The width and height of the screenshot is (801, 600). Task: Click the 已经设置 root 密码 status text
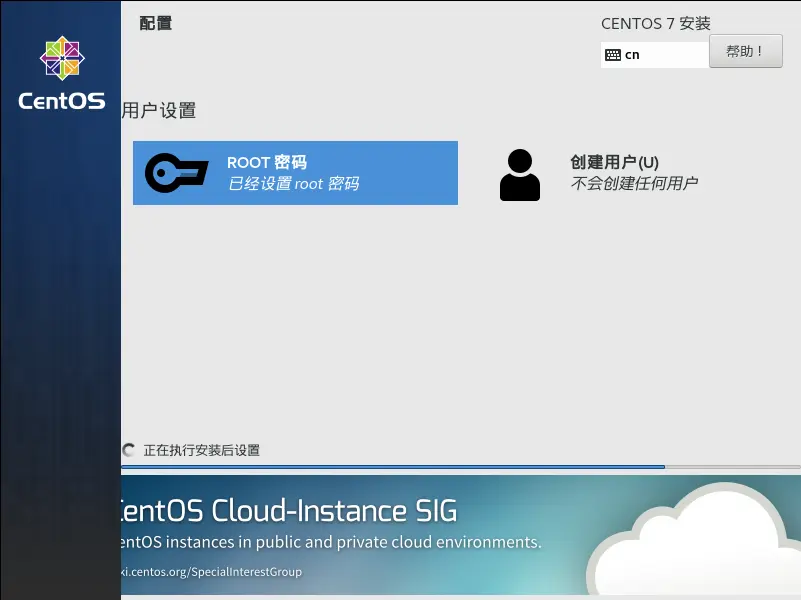pyautogui.click(x=293, y=183)
